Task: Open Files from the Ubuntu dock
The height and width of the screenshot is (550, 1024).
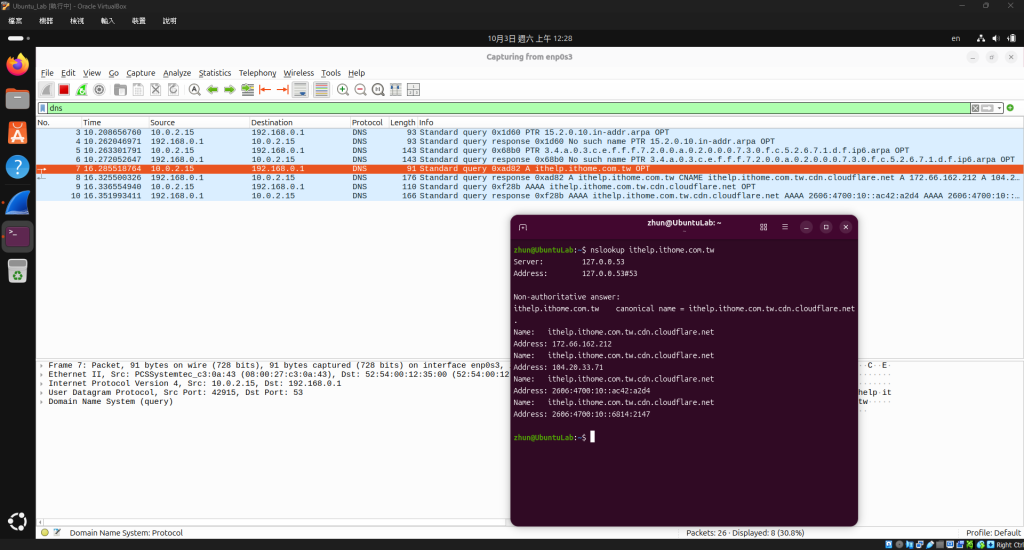Action: (x=18, y=99)
